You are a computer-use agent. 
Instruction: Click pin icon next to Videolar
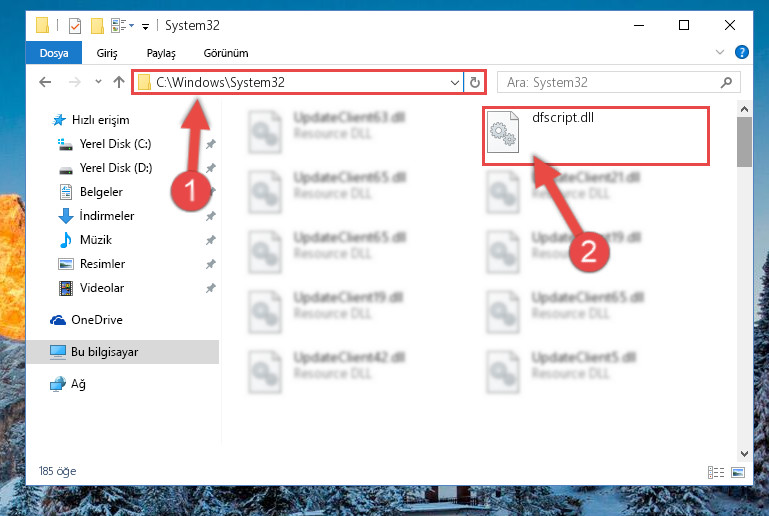(x=210, y=288)
